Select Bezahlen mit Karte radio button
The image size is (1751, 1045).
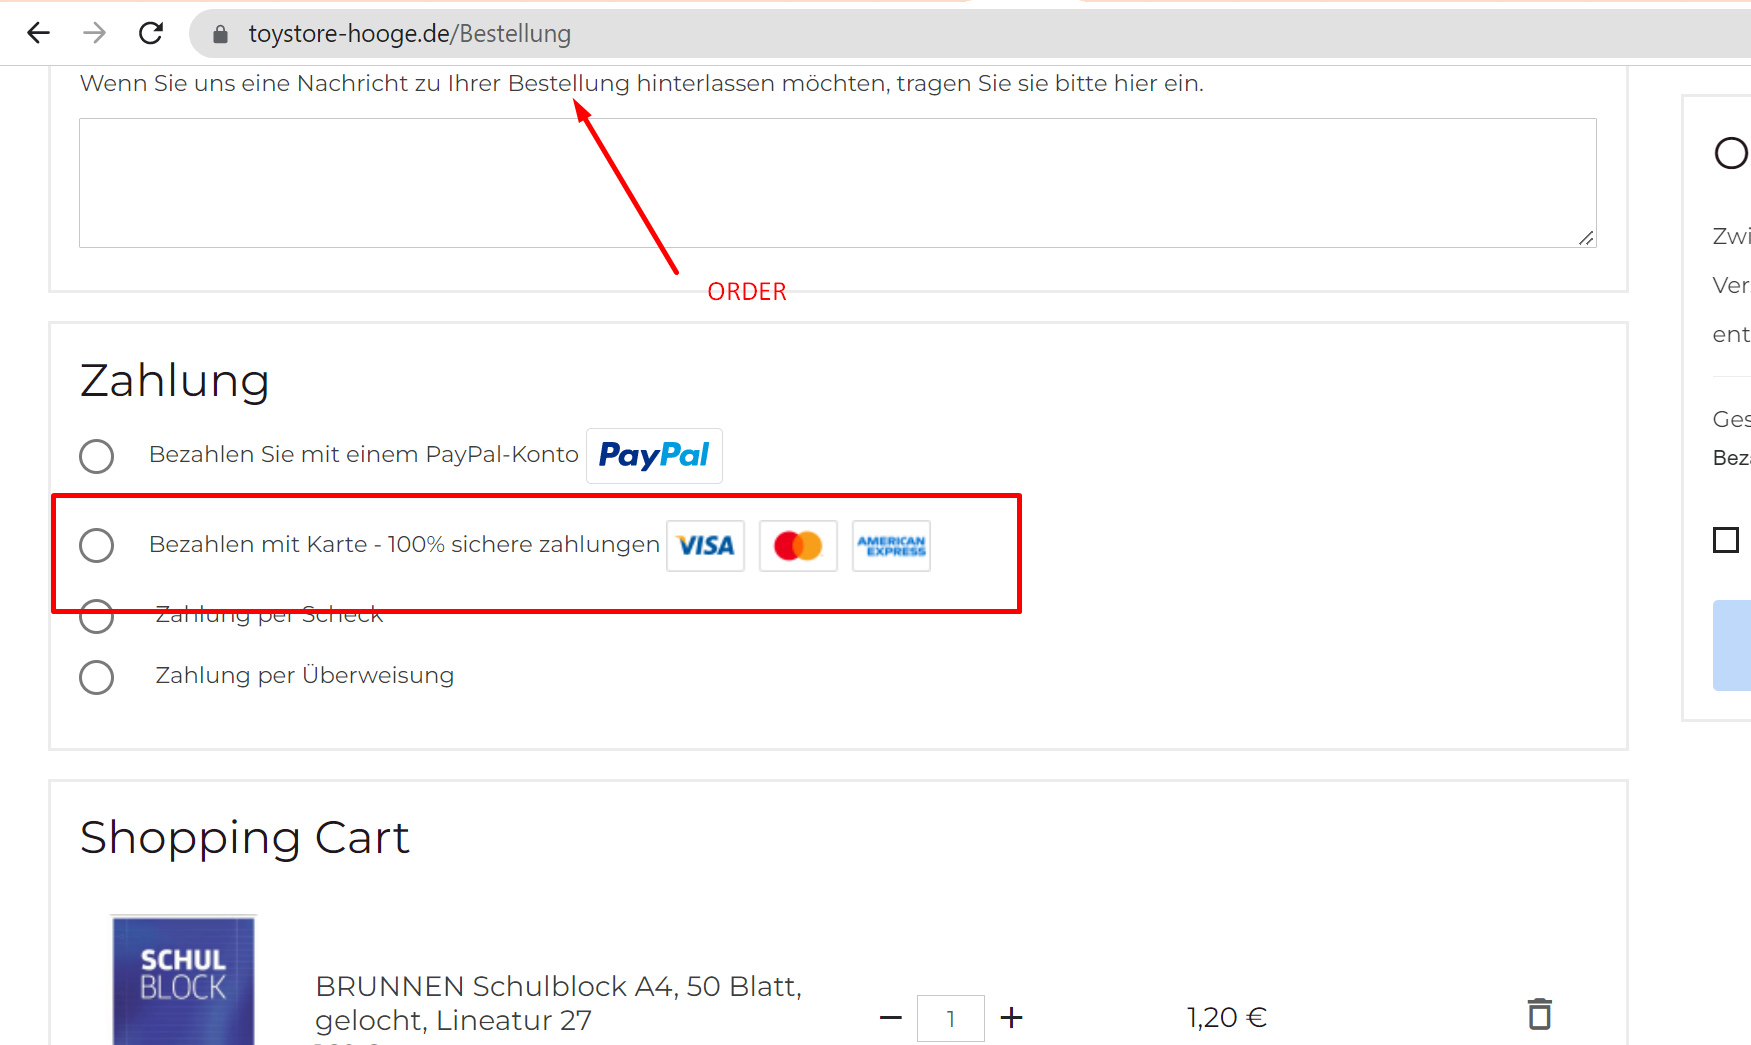(x=97, y=546)
